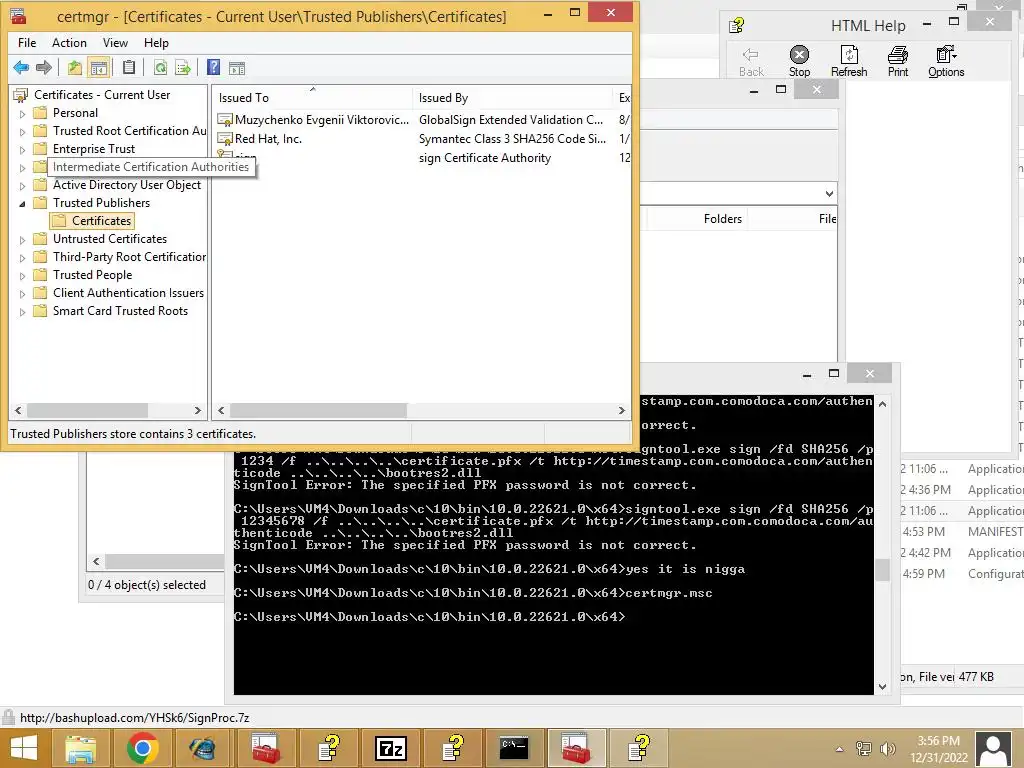1024x768 pixels.
Task: Click console tree scrollbar right arrow
Action: [198, 410]
